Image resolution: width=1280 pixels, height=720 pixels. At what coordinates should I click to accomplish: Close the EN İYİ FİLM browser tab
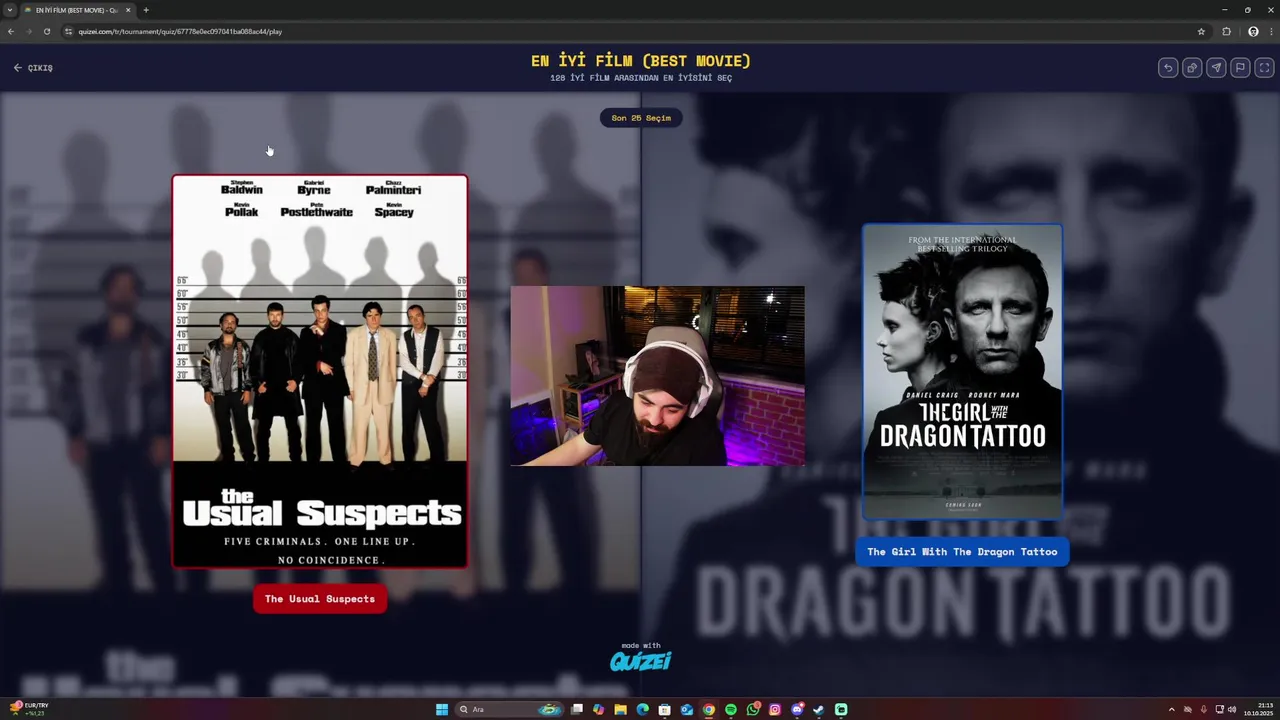pos(128,10)
